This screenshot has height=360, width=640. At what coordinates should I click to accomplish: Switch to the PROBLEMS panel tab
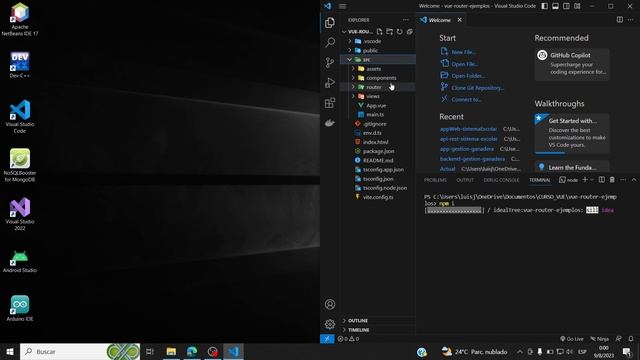pyautogui.click(x=435, y=180)
